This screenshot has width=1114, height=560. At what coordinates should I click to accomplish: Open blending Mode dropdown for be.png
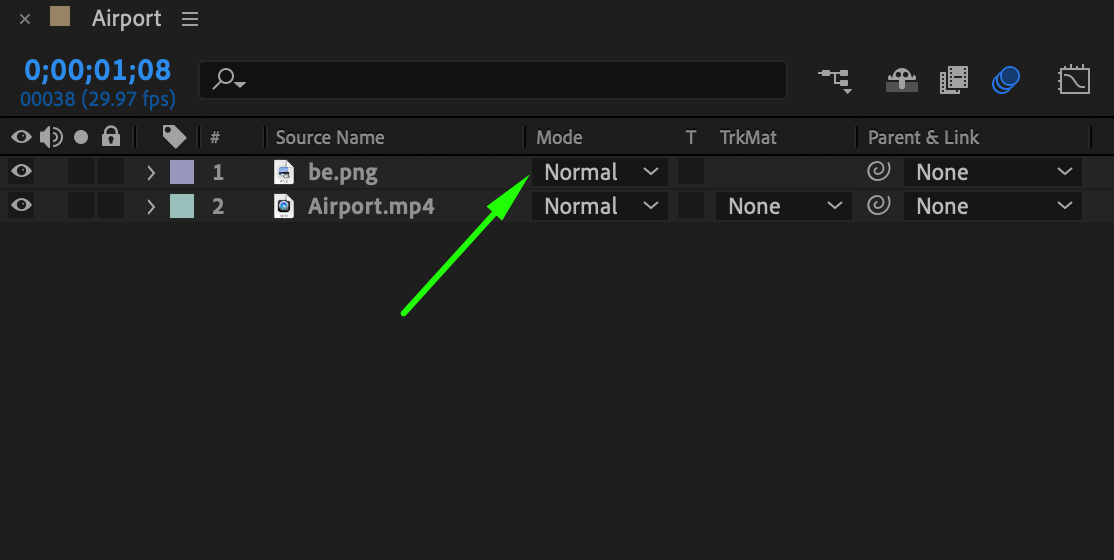[x=600, y=172]
